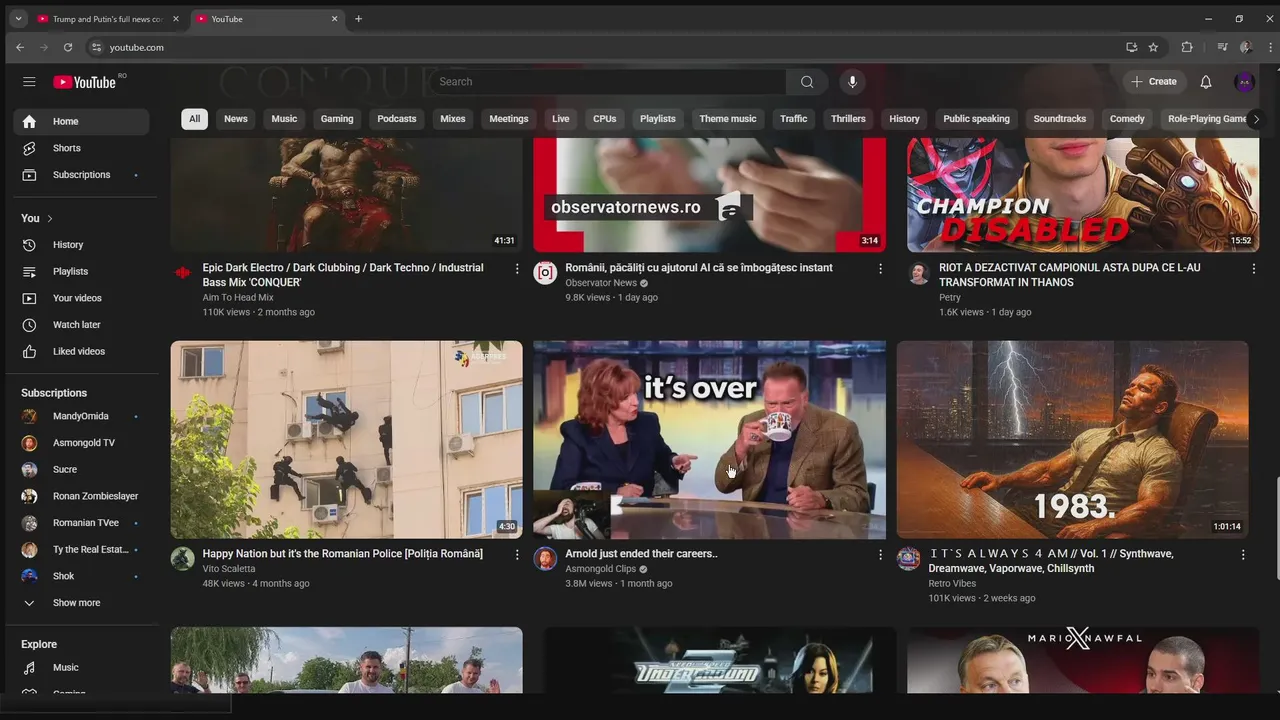Image resolution: width=1280 pixels, height=720 pixels.
Task: Select the News filter chip
Action: (236, 119)
